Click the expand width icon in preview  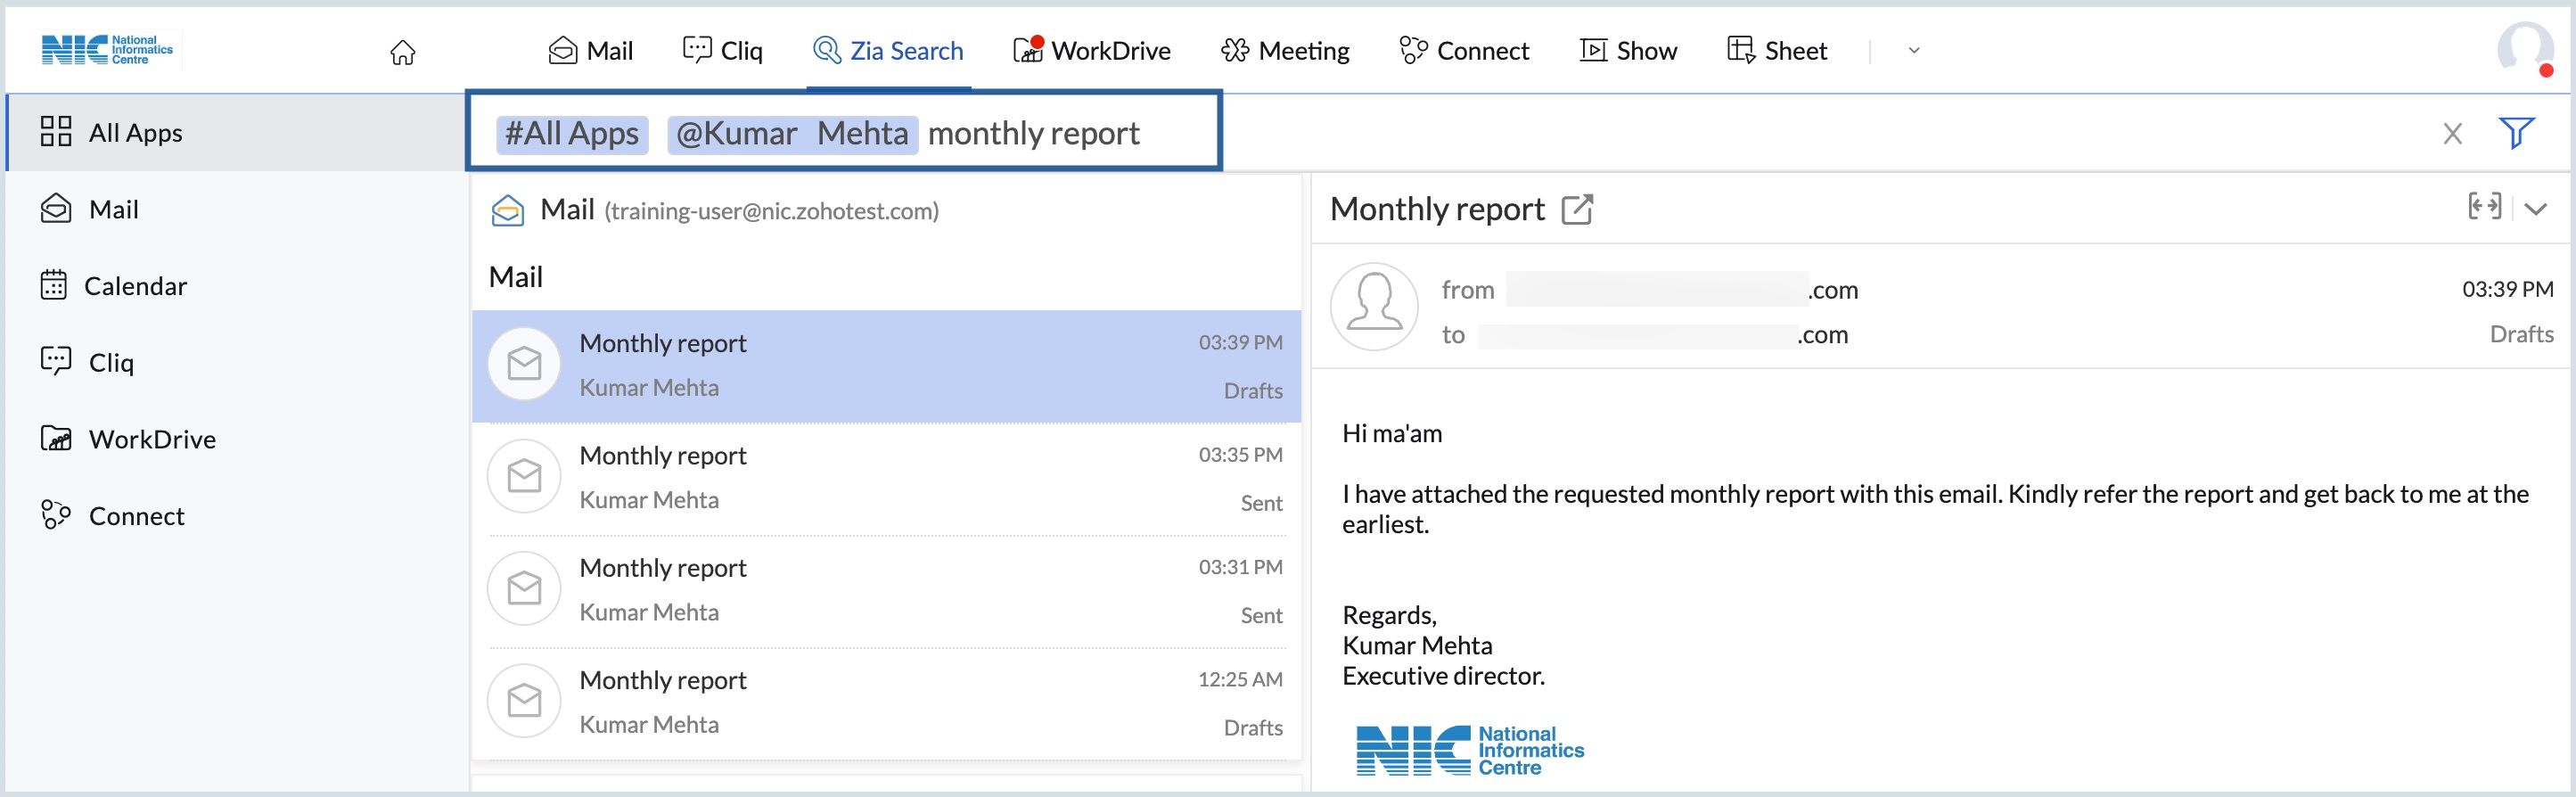pos(2484,207)
